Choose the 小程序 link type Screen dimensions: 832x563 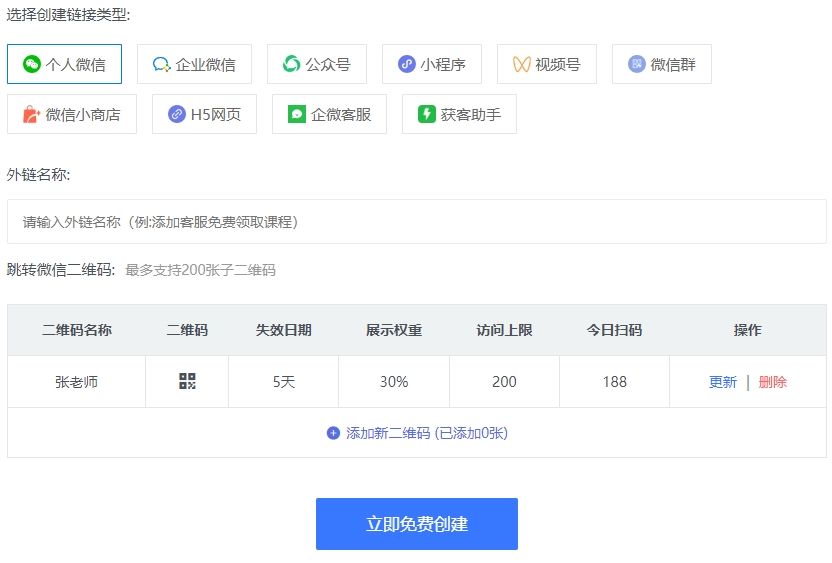pos(432,64)
